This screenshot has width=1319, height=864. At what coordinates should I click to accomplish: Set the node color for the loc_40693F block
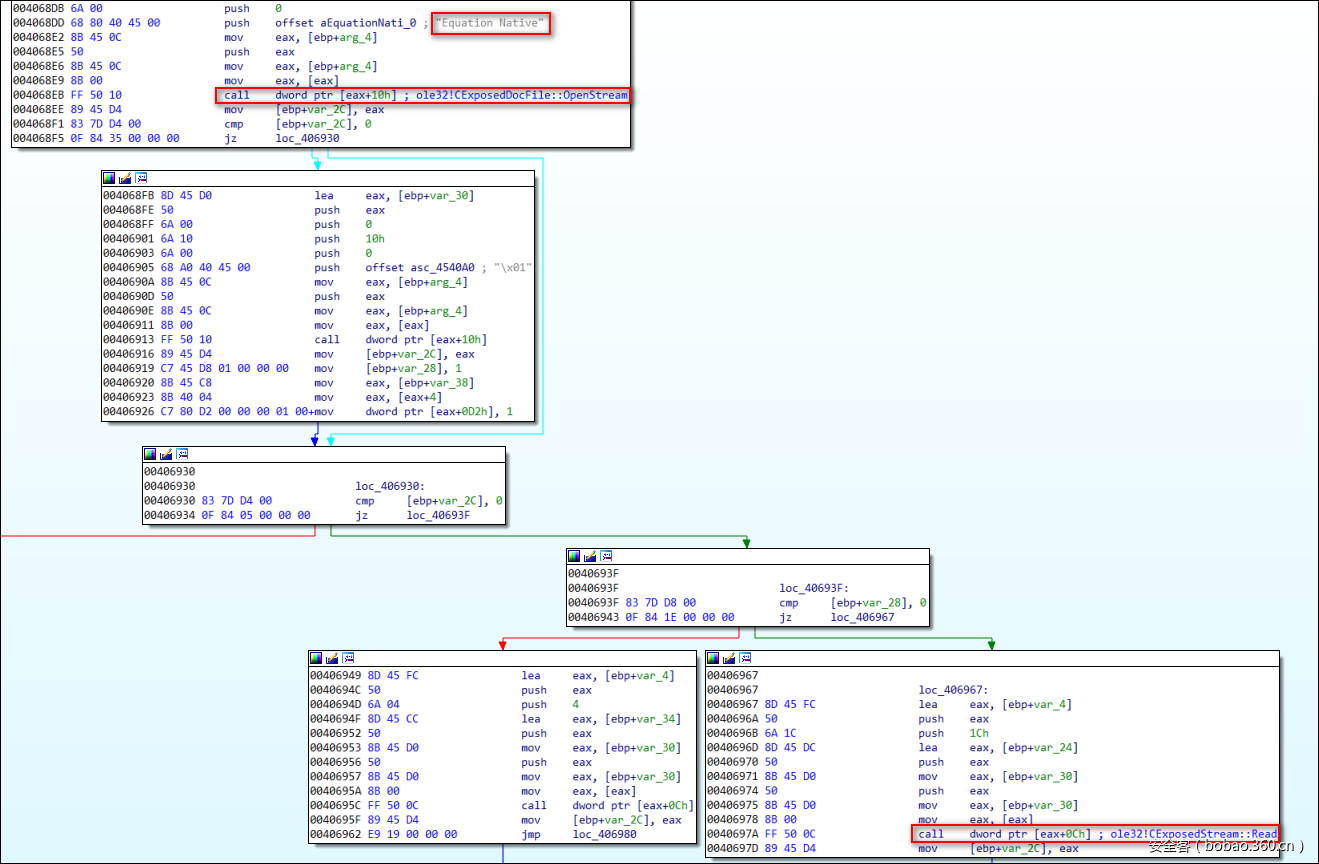pyautogui.click(x=574, y=556)
